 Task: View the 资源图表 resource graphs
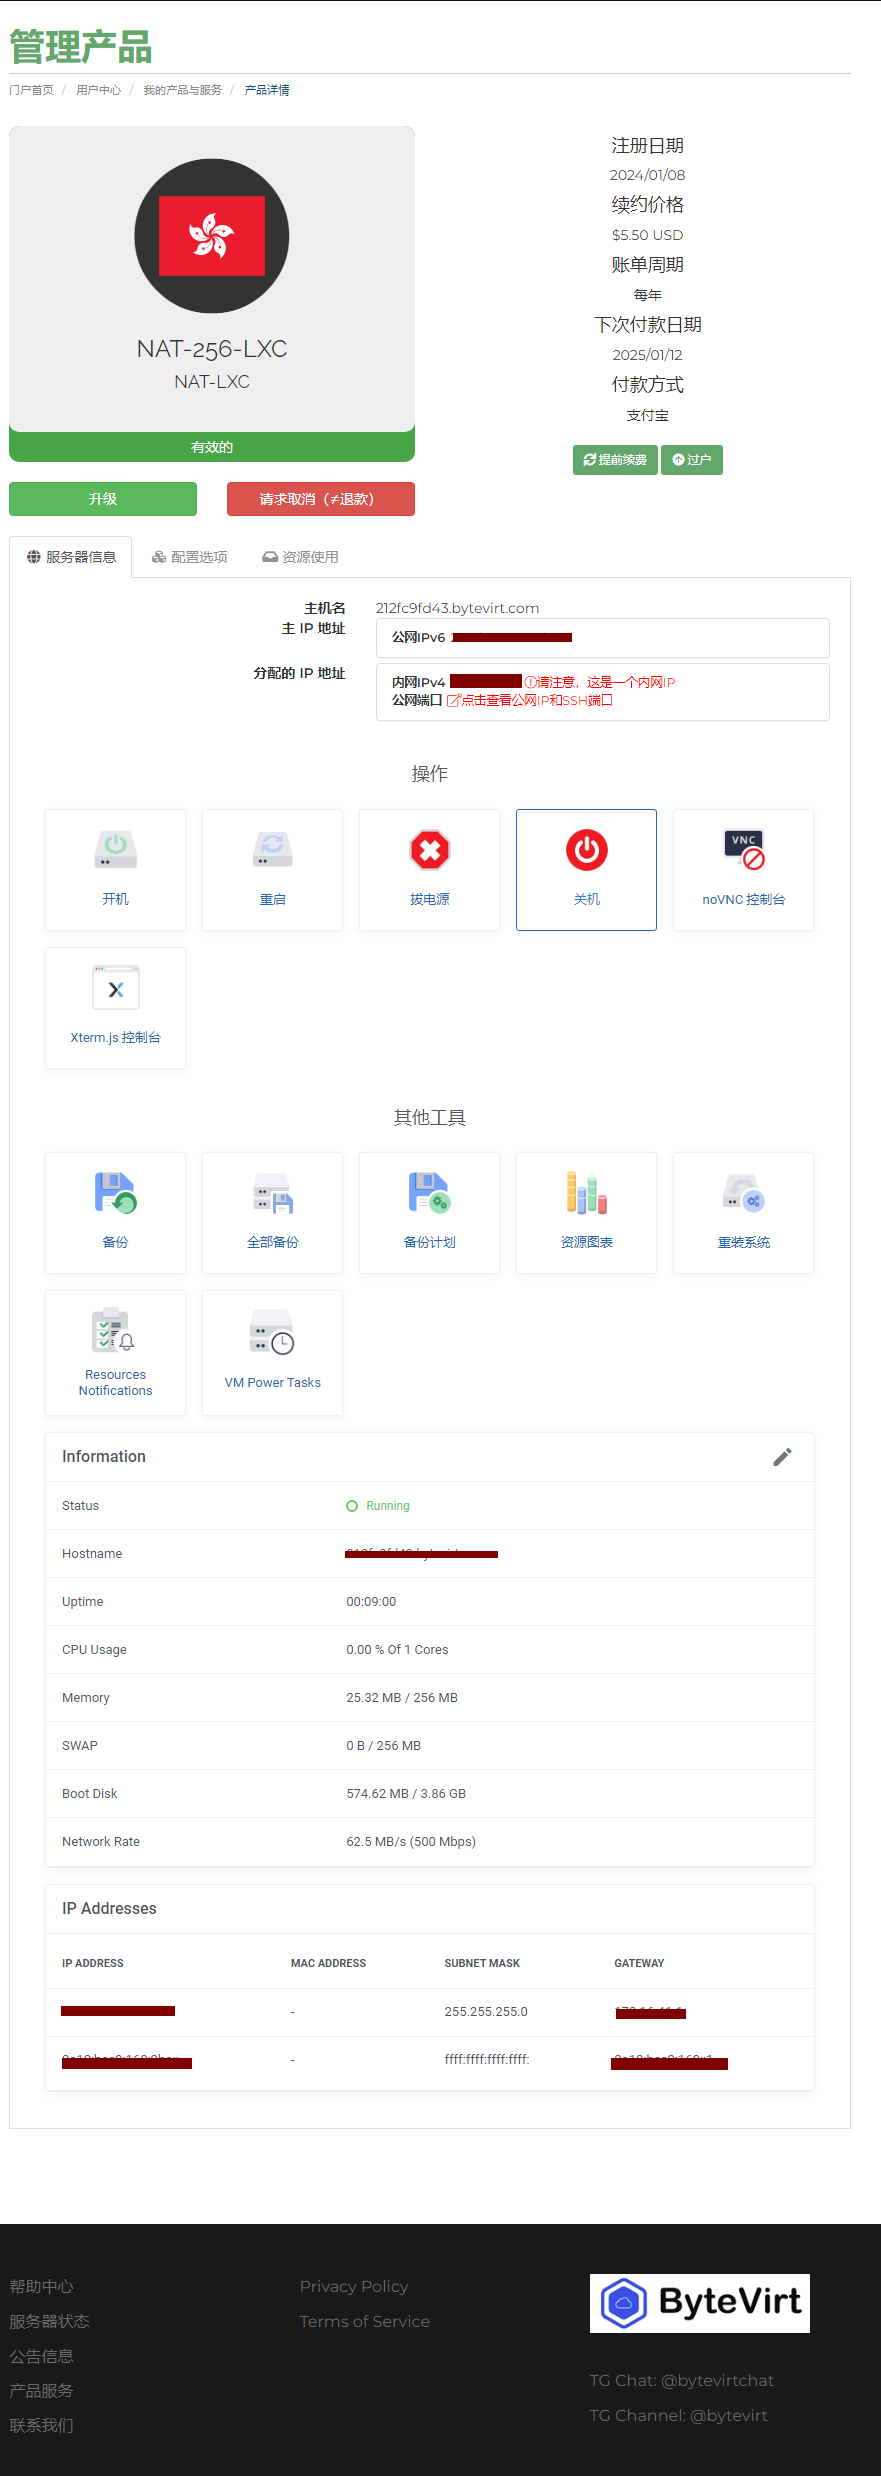(x=586, y=1194)
